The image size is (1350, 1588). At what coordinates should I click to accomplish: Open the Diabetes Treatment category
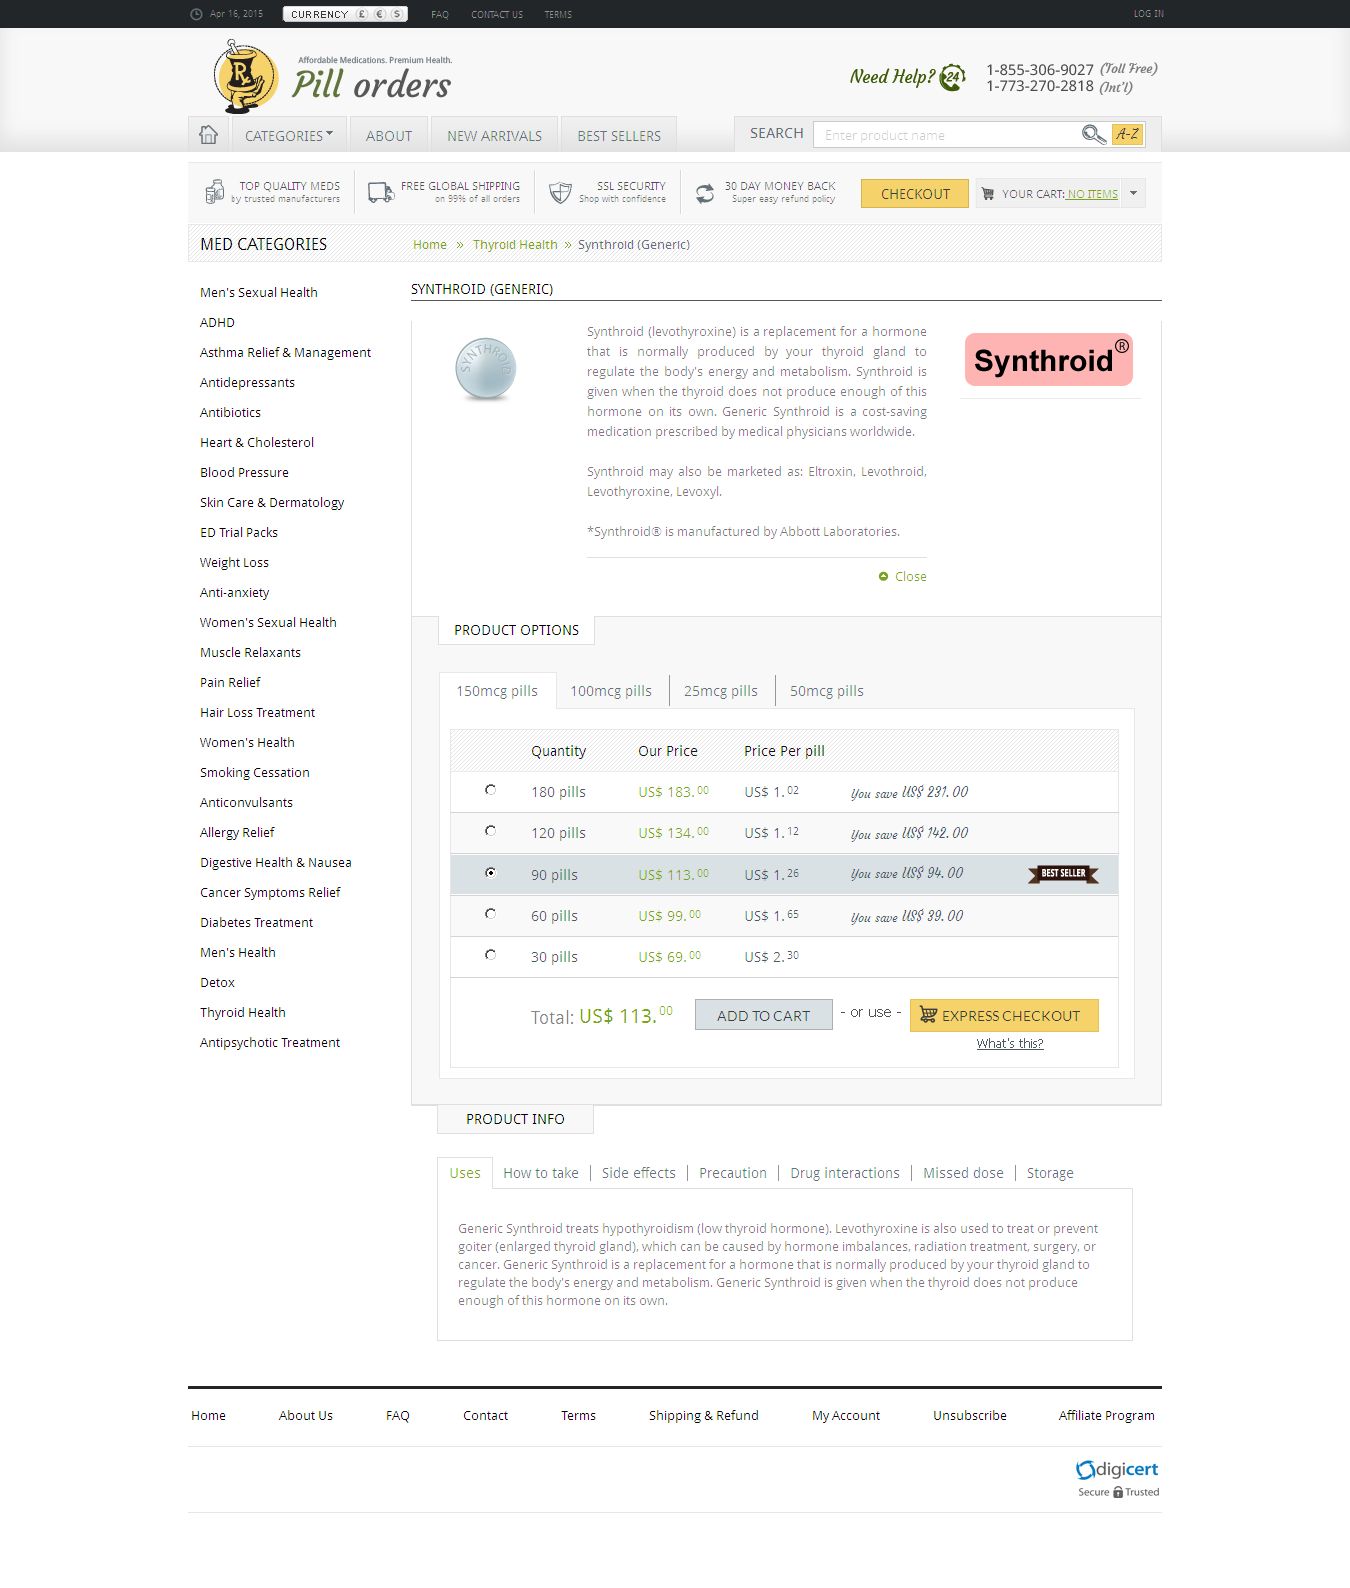point(256,922)
